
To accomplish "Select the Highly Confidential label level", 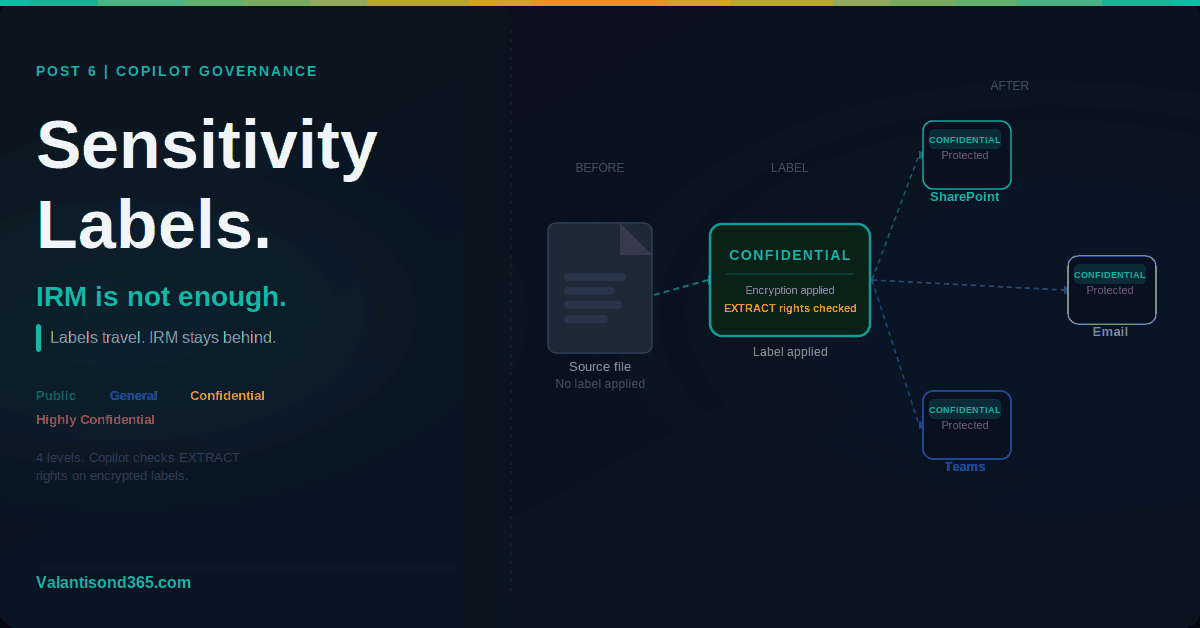I will click(x=95, y=420).
